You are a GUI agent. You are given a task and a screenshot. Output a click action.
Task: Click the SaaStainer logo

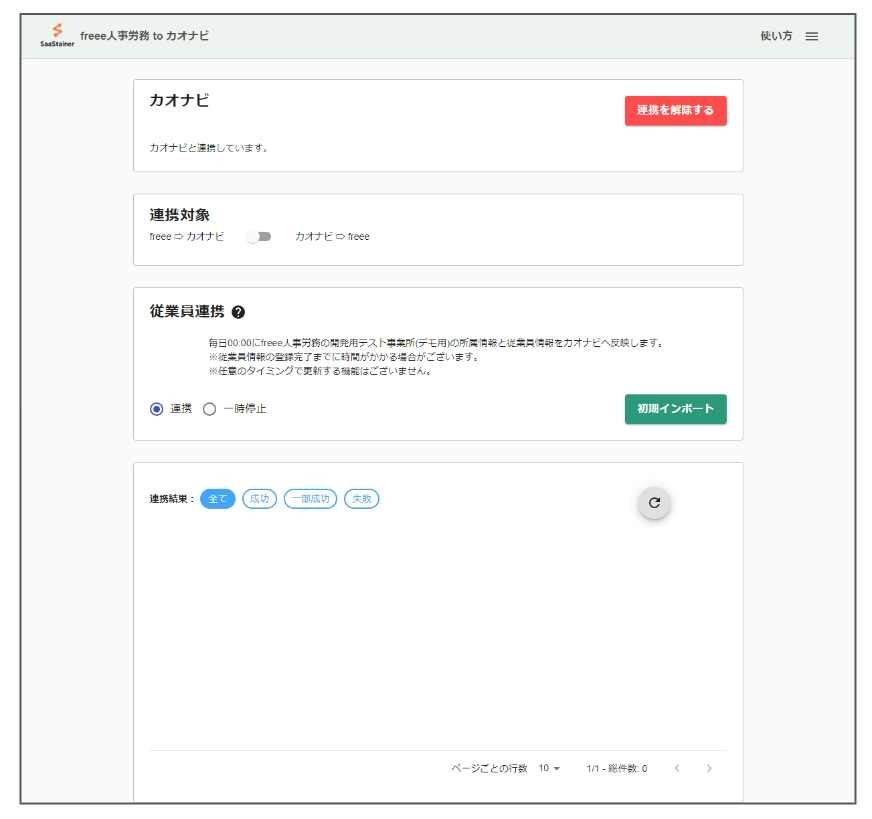point(57,35)
